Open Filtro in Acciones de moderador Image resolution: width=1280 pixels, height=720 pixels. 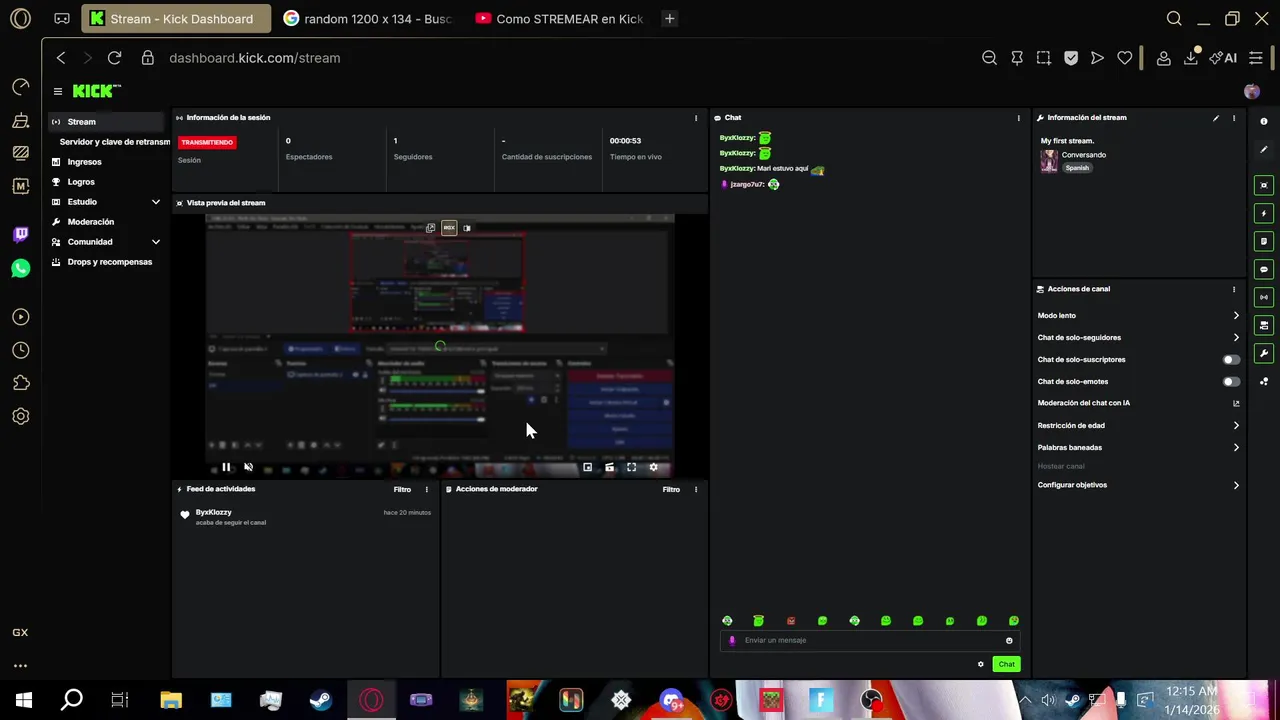[671, 489]
